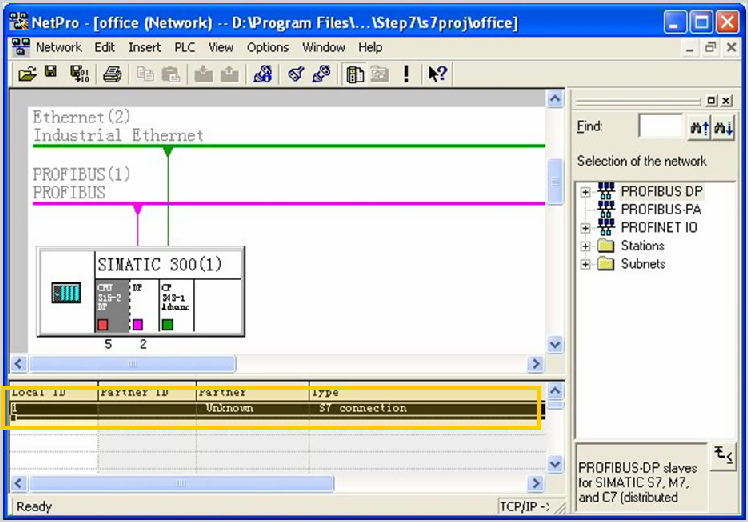Click the context help arrow icon
The image size is (748, 522).
pyautogui.click(x=437, y=74)
